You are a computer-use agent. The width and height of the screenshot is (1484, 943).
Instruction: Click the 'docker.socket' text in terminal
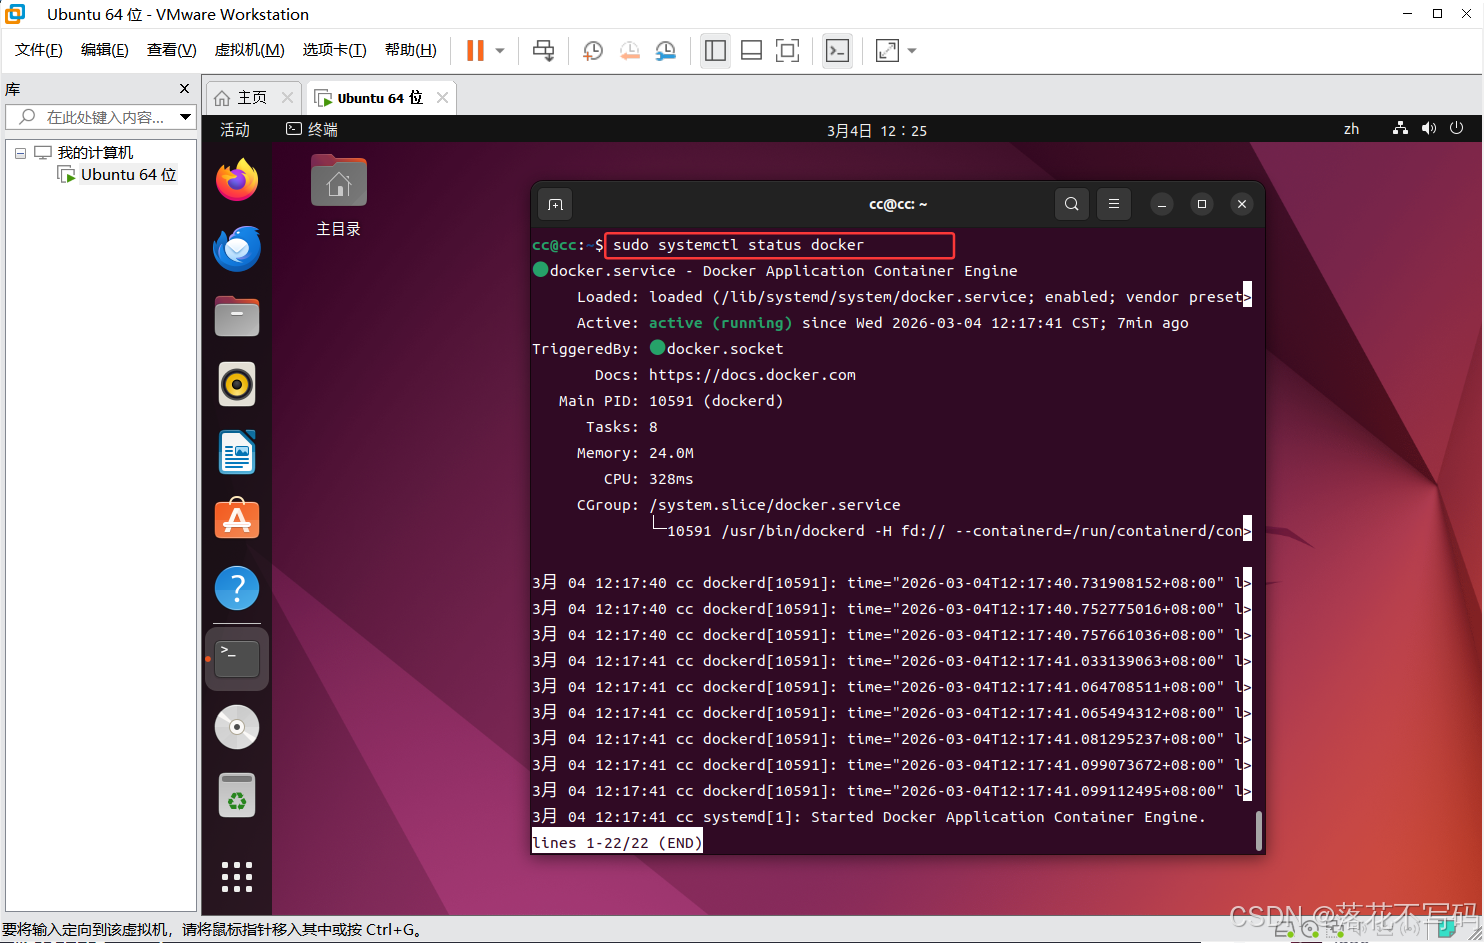pos(725,349)
